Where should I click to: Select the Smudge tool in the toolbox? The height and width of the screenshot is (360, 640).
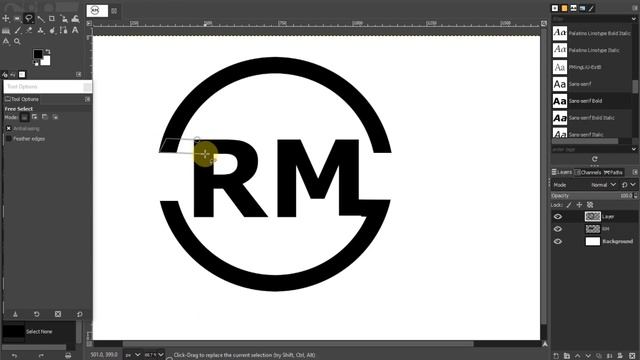click(x=52, y=30)
